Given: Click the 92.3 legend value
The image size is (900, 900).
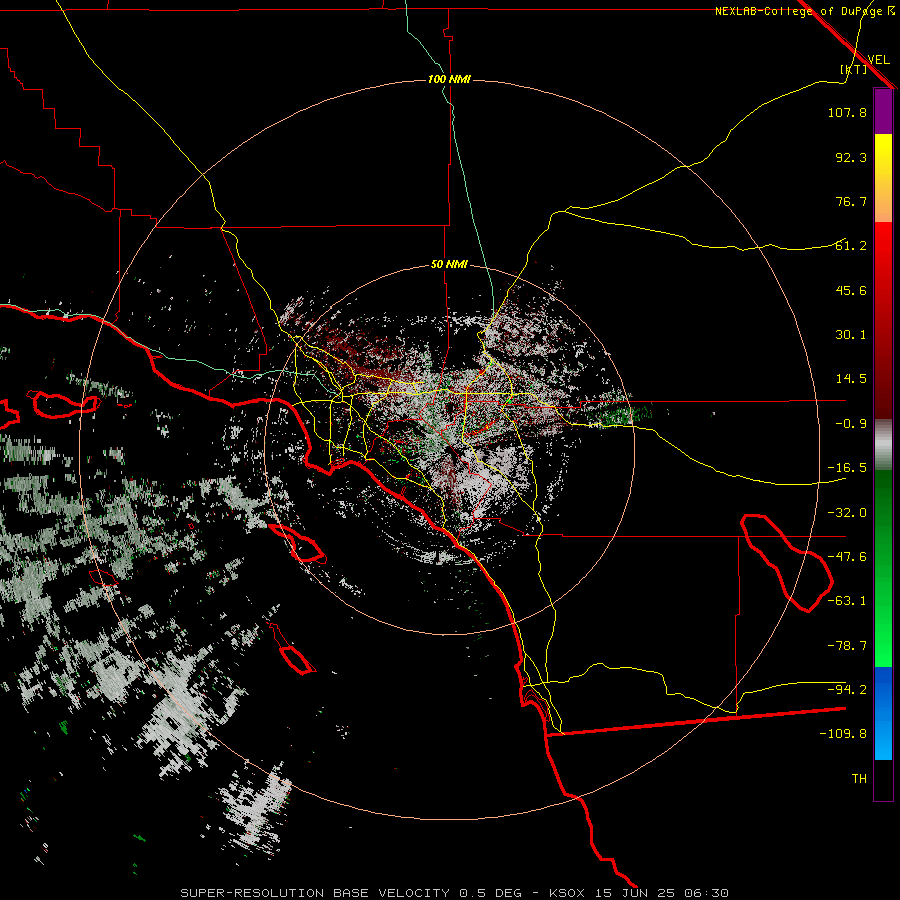Looking at the screenshot, I should click(x=851, y=157).
